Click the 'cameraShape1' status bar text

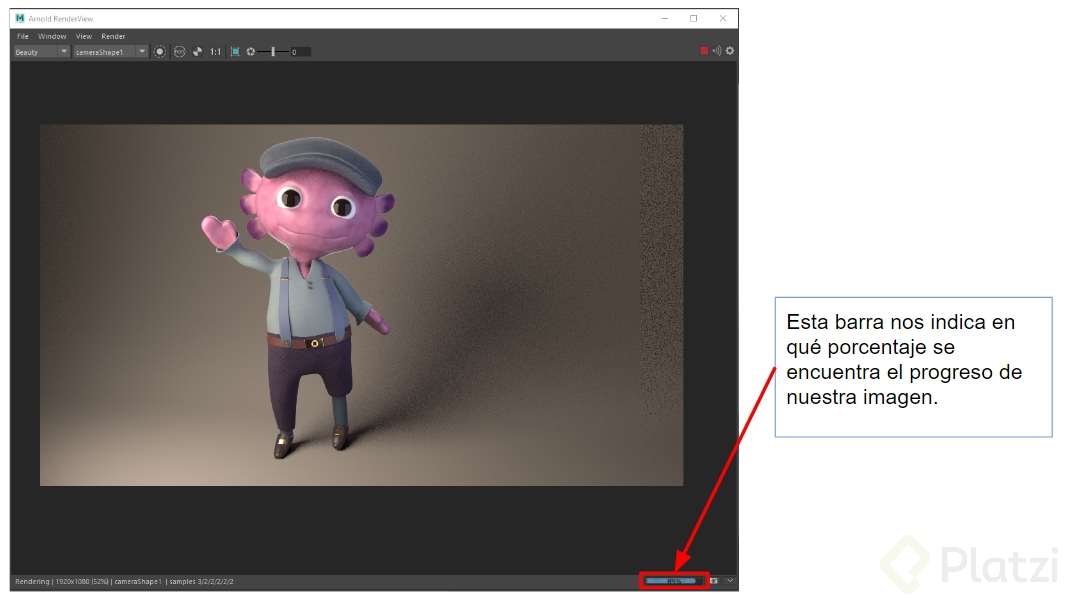138,582
